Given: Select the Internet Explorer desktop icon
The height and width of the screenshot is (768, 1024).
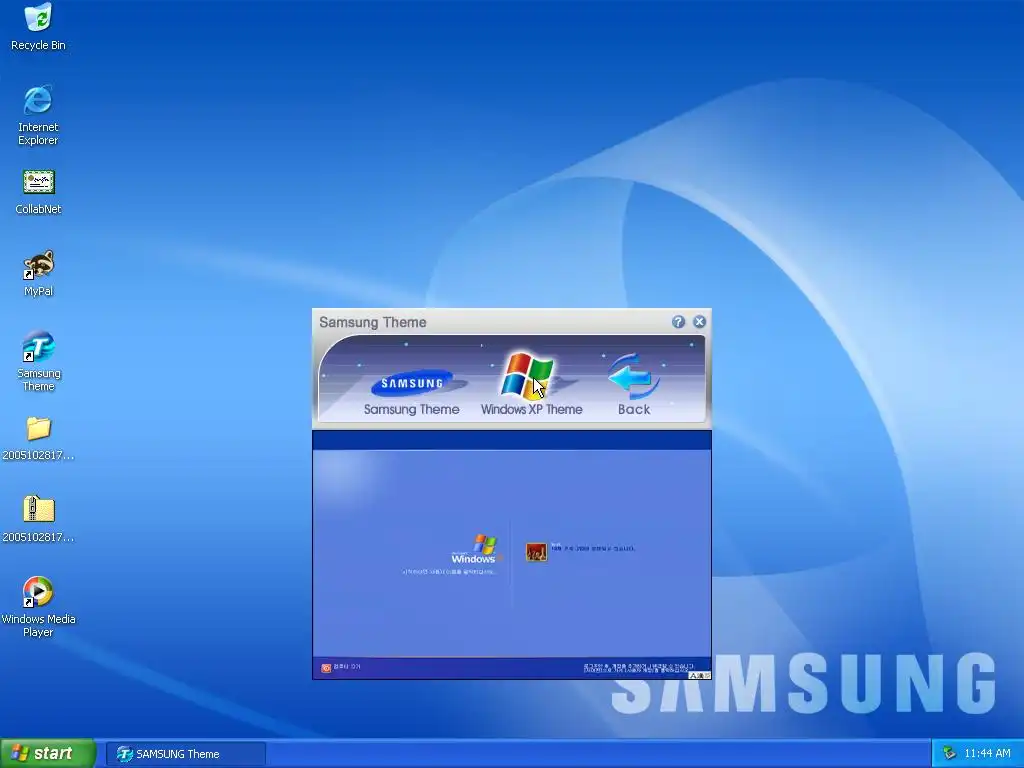Looking at the screenshot, I should click(x=38, y=115).
